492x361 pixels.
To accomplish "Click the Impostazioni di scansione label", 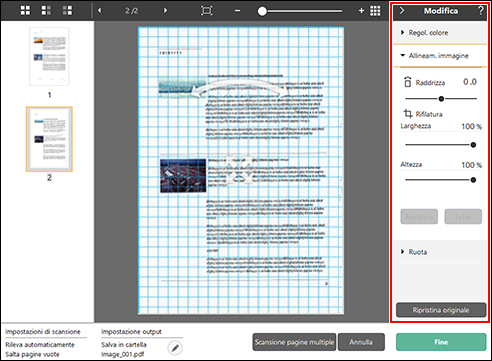I will point(43,332).
